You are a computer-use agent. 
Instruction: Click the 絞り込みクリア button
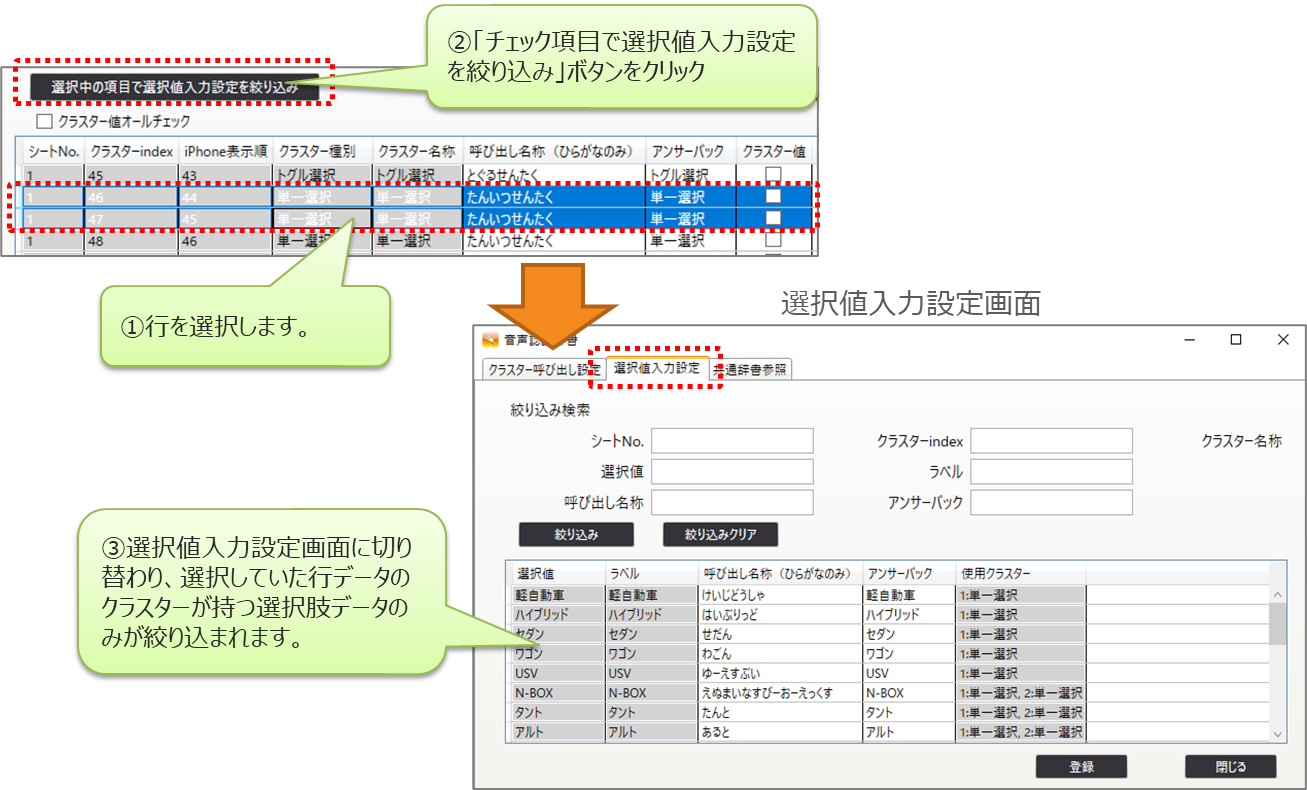click(720, 534)
